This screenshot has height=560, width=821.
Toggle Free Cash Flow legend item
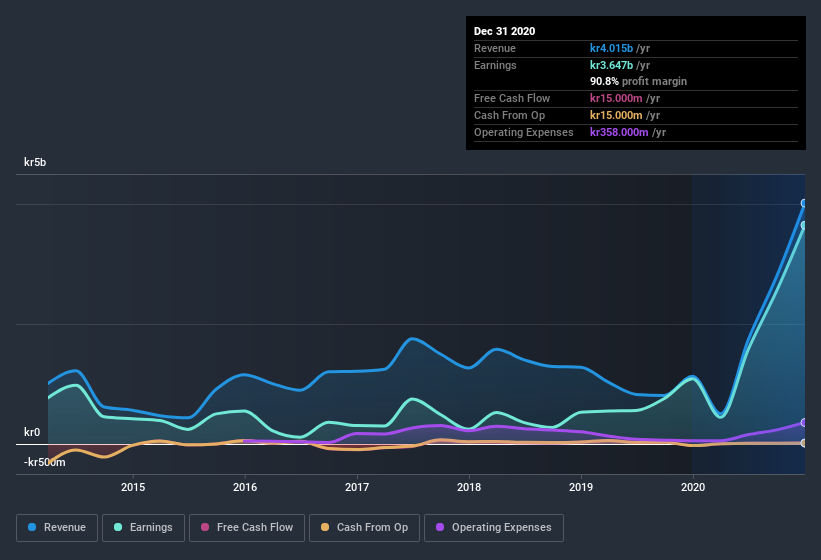(247, 527)
